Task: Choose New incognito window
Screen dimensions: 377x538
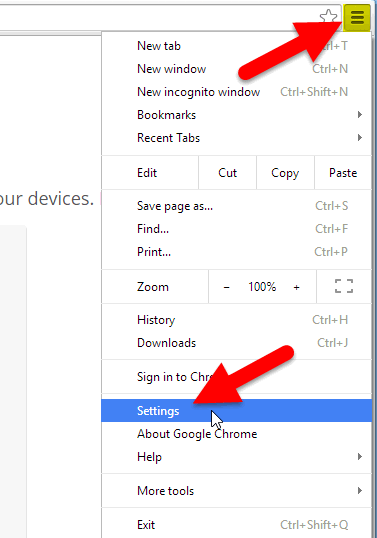Action: pos(237,92)
